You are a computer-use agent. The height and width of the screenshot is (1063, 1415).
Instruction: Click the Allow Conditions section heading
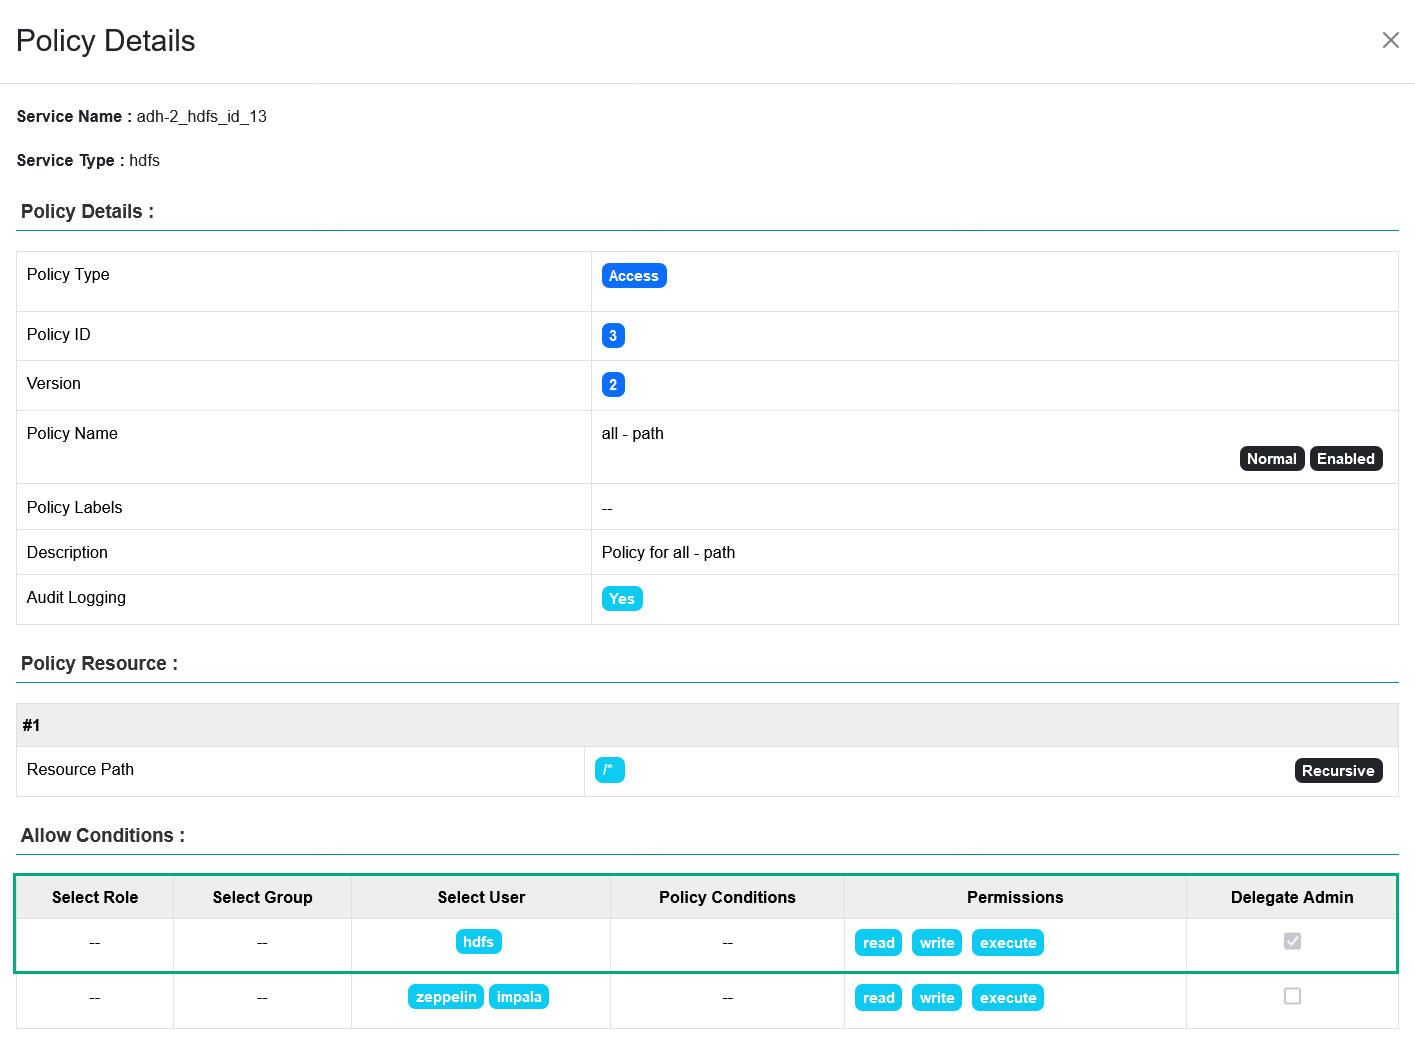(x=103, y=836)
